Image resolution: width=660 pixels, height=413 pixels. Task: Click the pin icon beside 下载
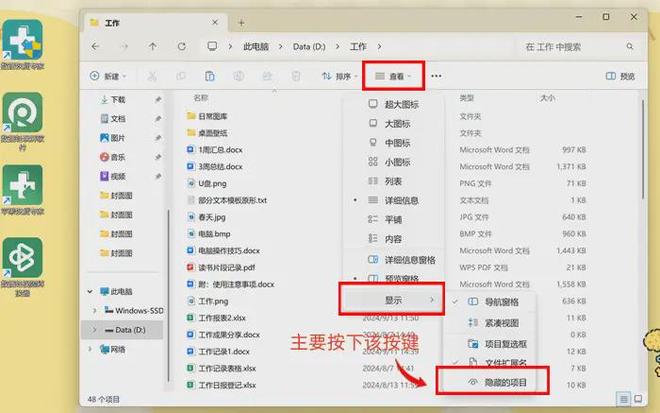point(158,100)
